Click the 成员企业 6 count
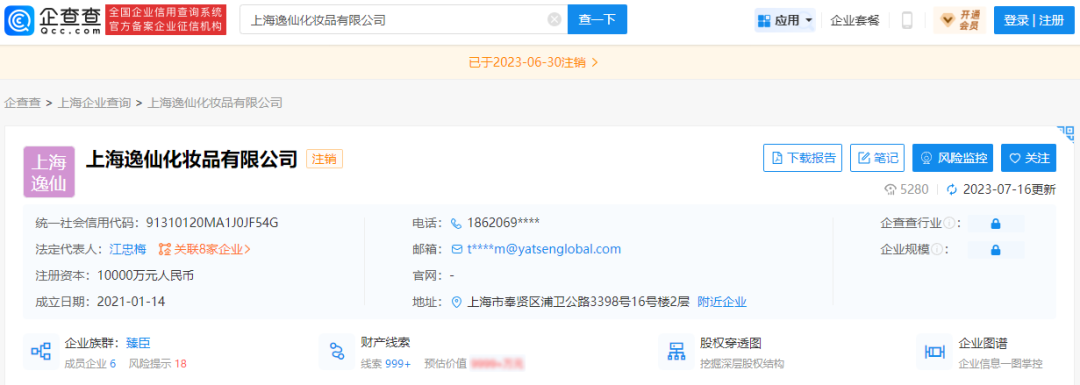Viewport: 1080px width, 385px height. [x=90, y=363]
